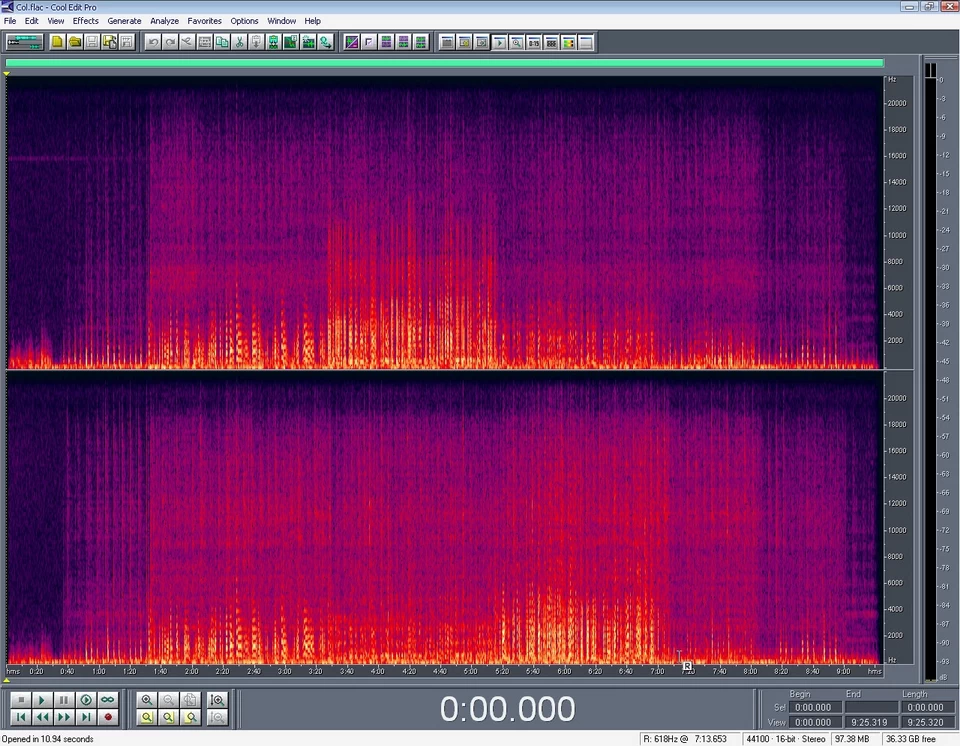The image size is (960, 746).
Task: Open the Effects menu
Action: [85, 21]
